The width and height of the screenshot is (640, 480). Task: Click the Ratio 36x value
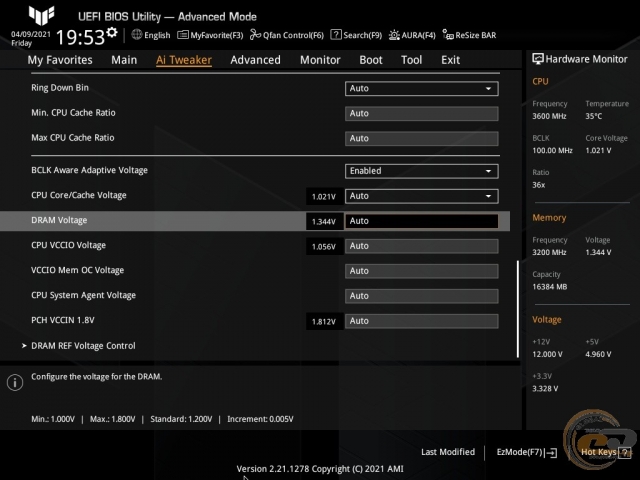[x=538, y=185]
